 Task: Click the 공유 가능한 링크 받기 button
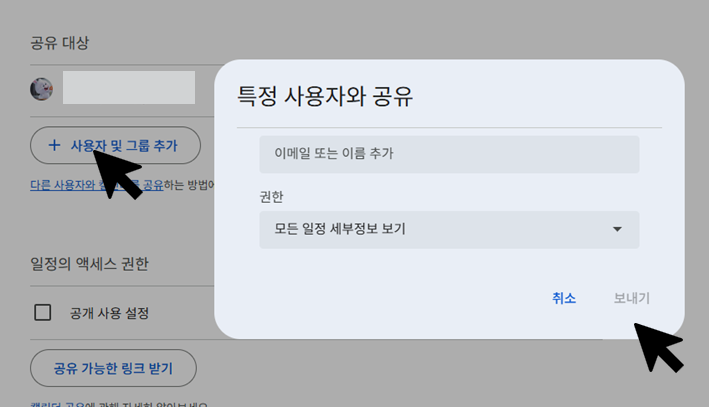click(x=113, y=368)
